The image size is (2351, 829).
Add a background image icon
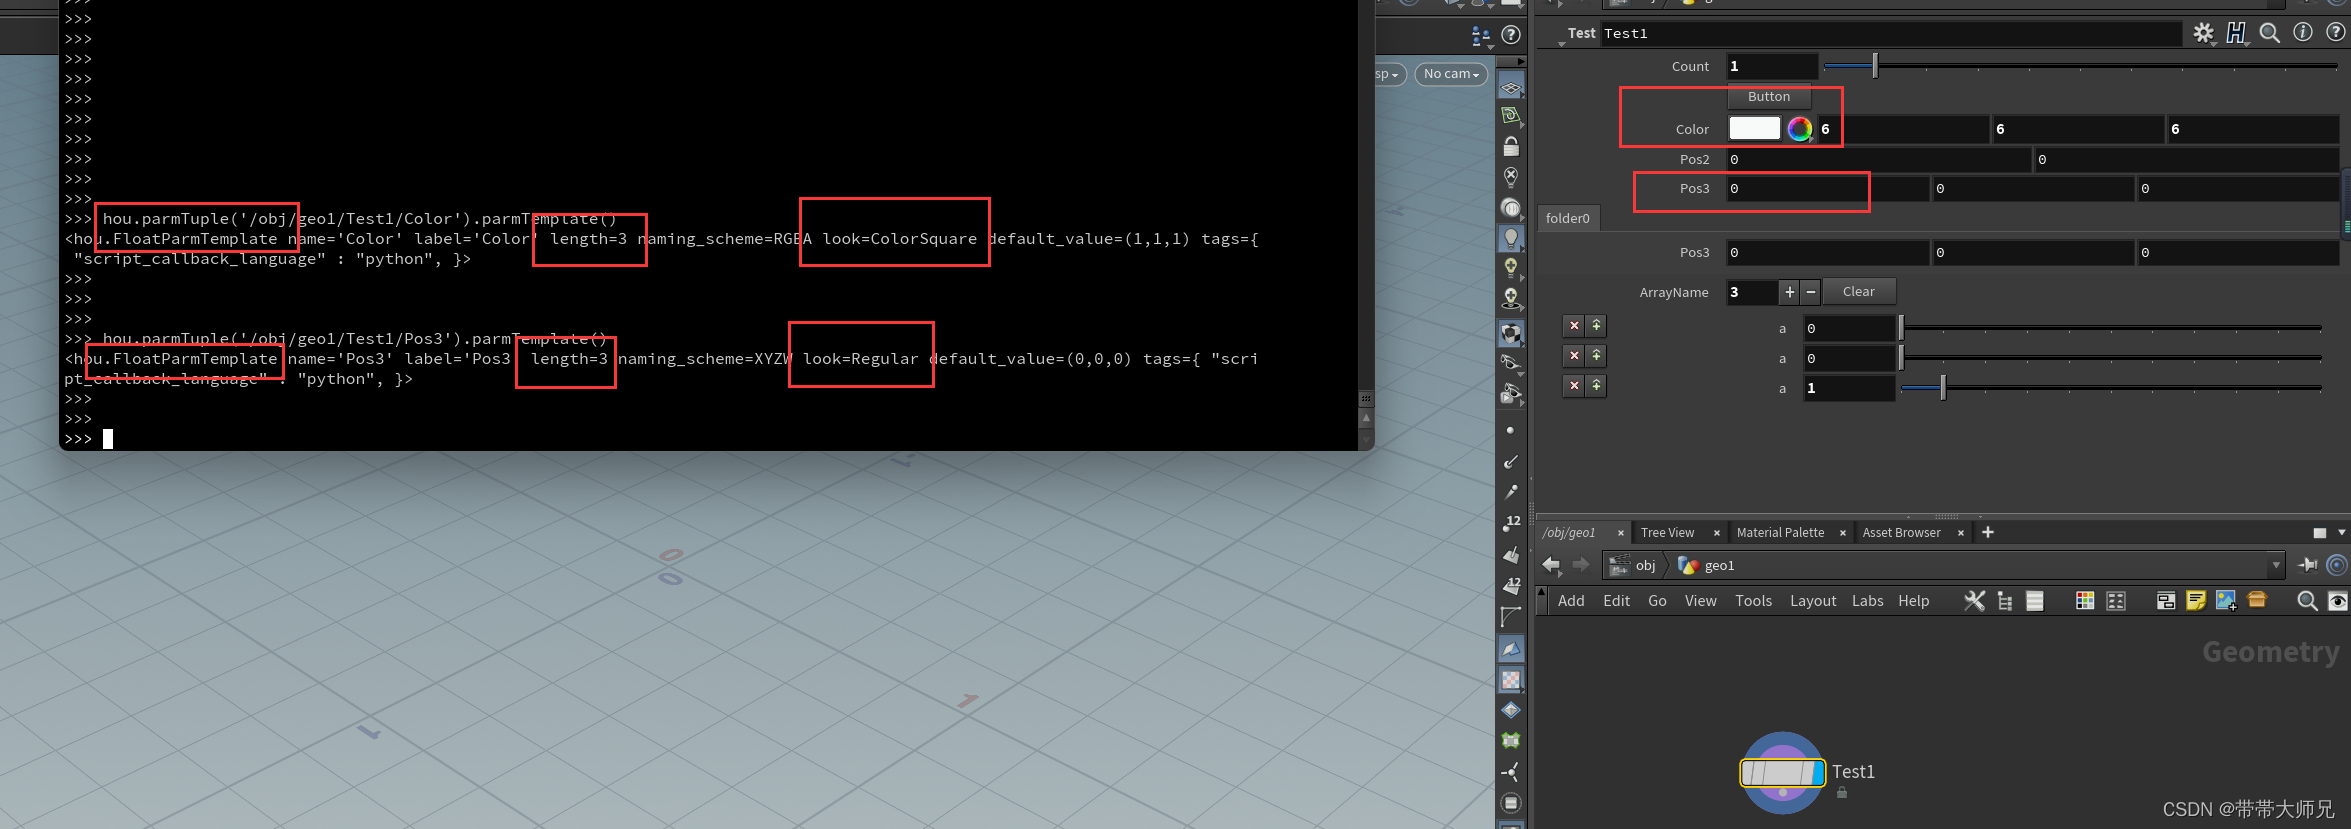2226,600
